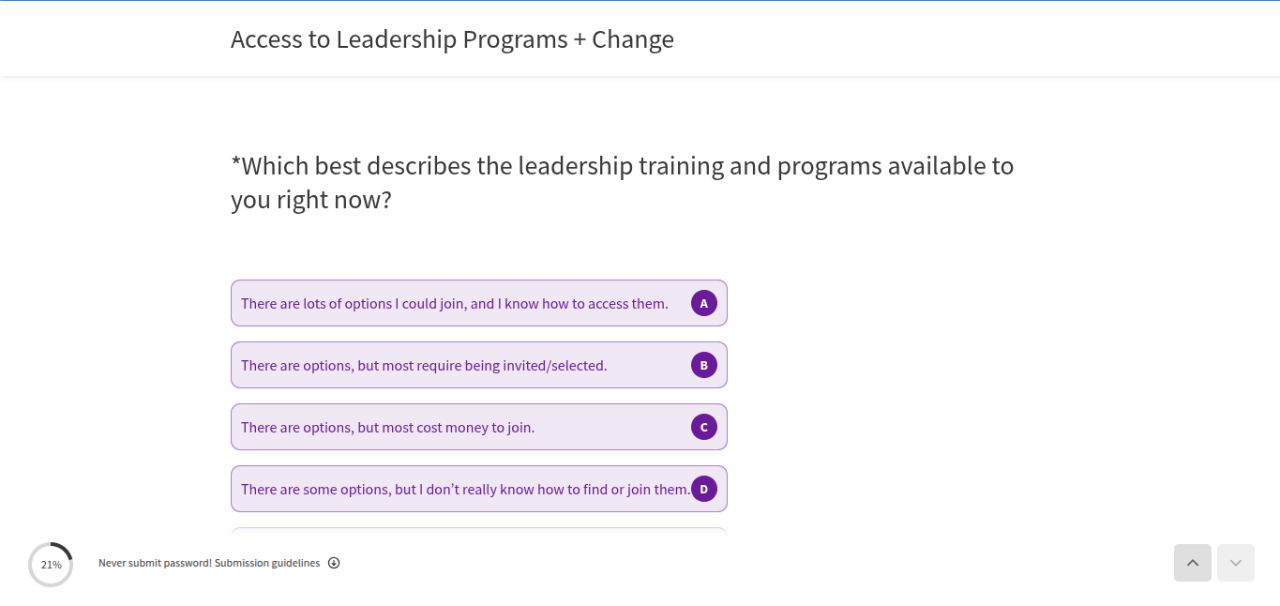The image size is (1280, 606).
Task: Go to next question with down chevron
Action: tap(1236, 563)
